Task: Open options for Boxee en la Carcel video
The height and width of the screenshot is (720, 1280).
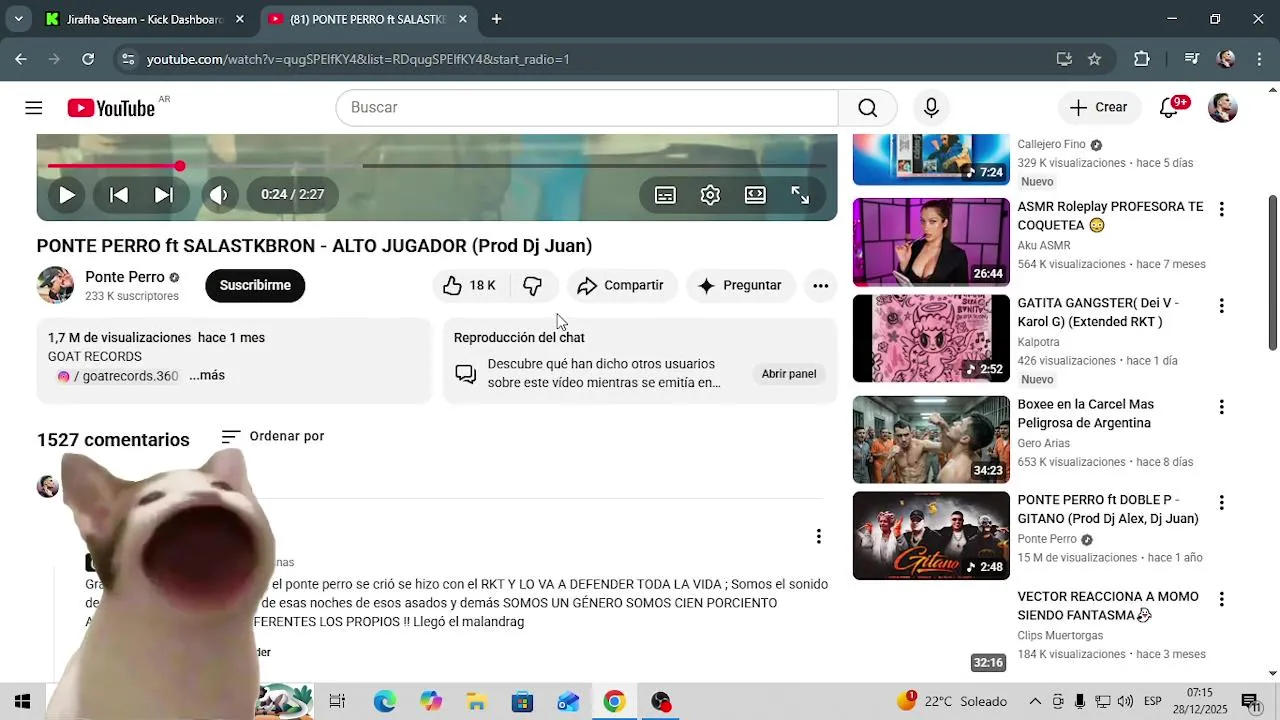Action: (x=1221, y=407)
